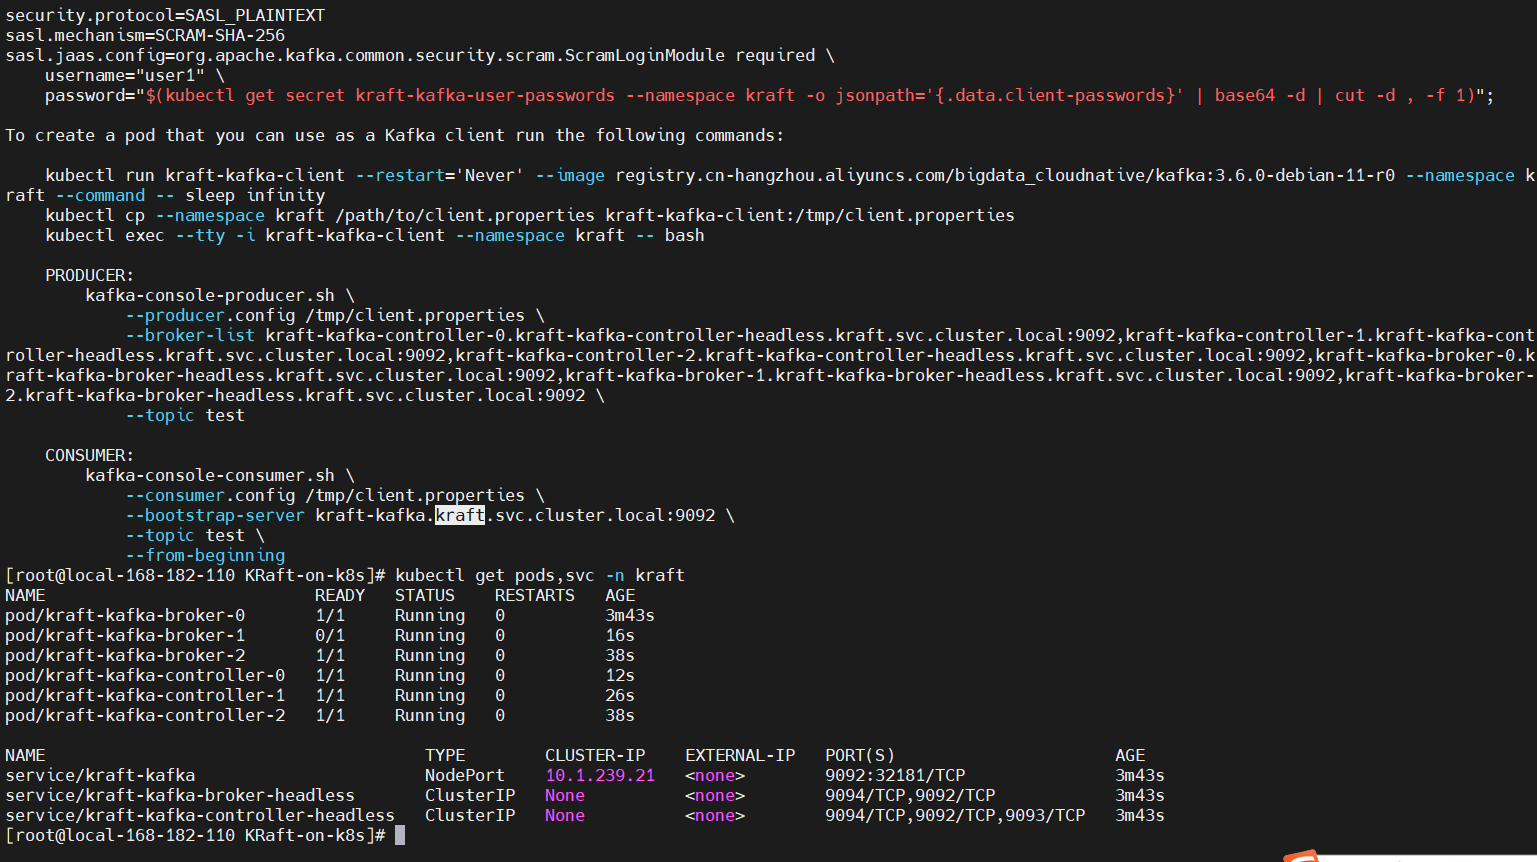1537x862 pixels.
Task: Click the Running status of kraft-kafka-broker-0
Action: pyautogui.click(x=430, y=616)
